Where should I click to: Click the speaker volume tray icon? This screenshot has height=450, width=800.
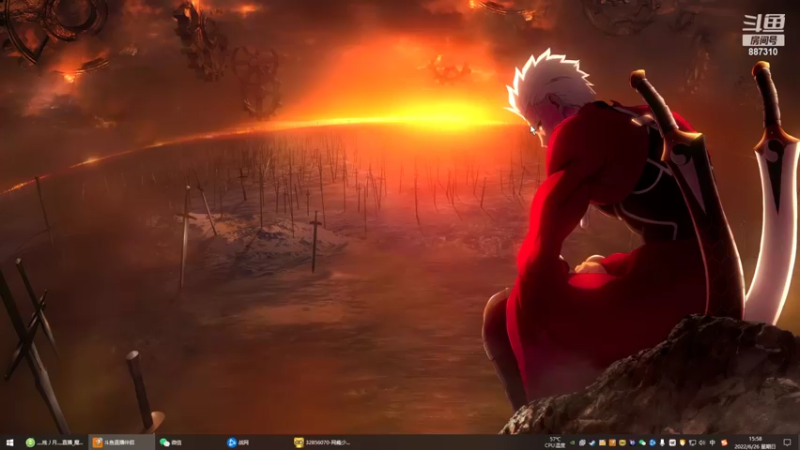pos(702,442)
